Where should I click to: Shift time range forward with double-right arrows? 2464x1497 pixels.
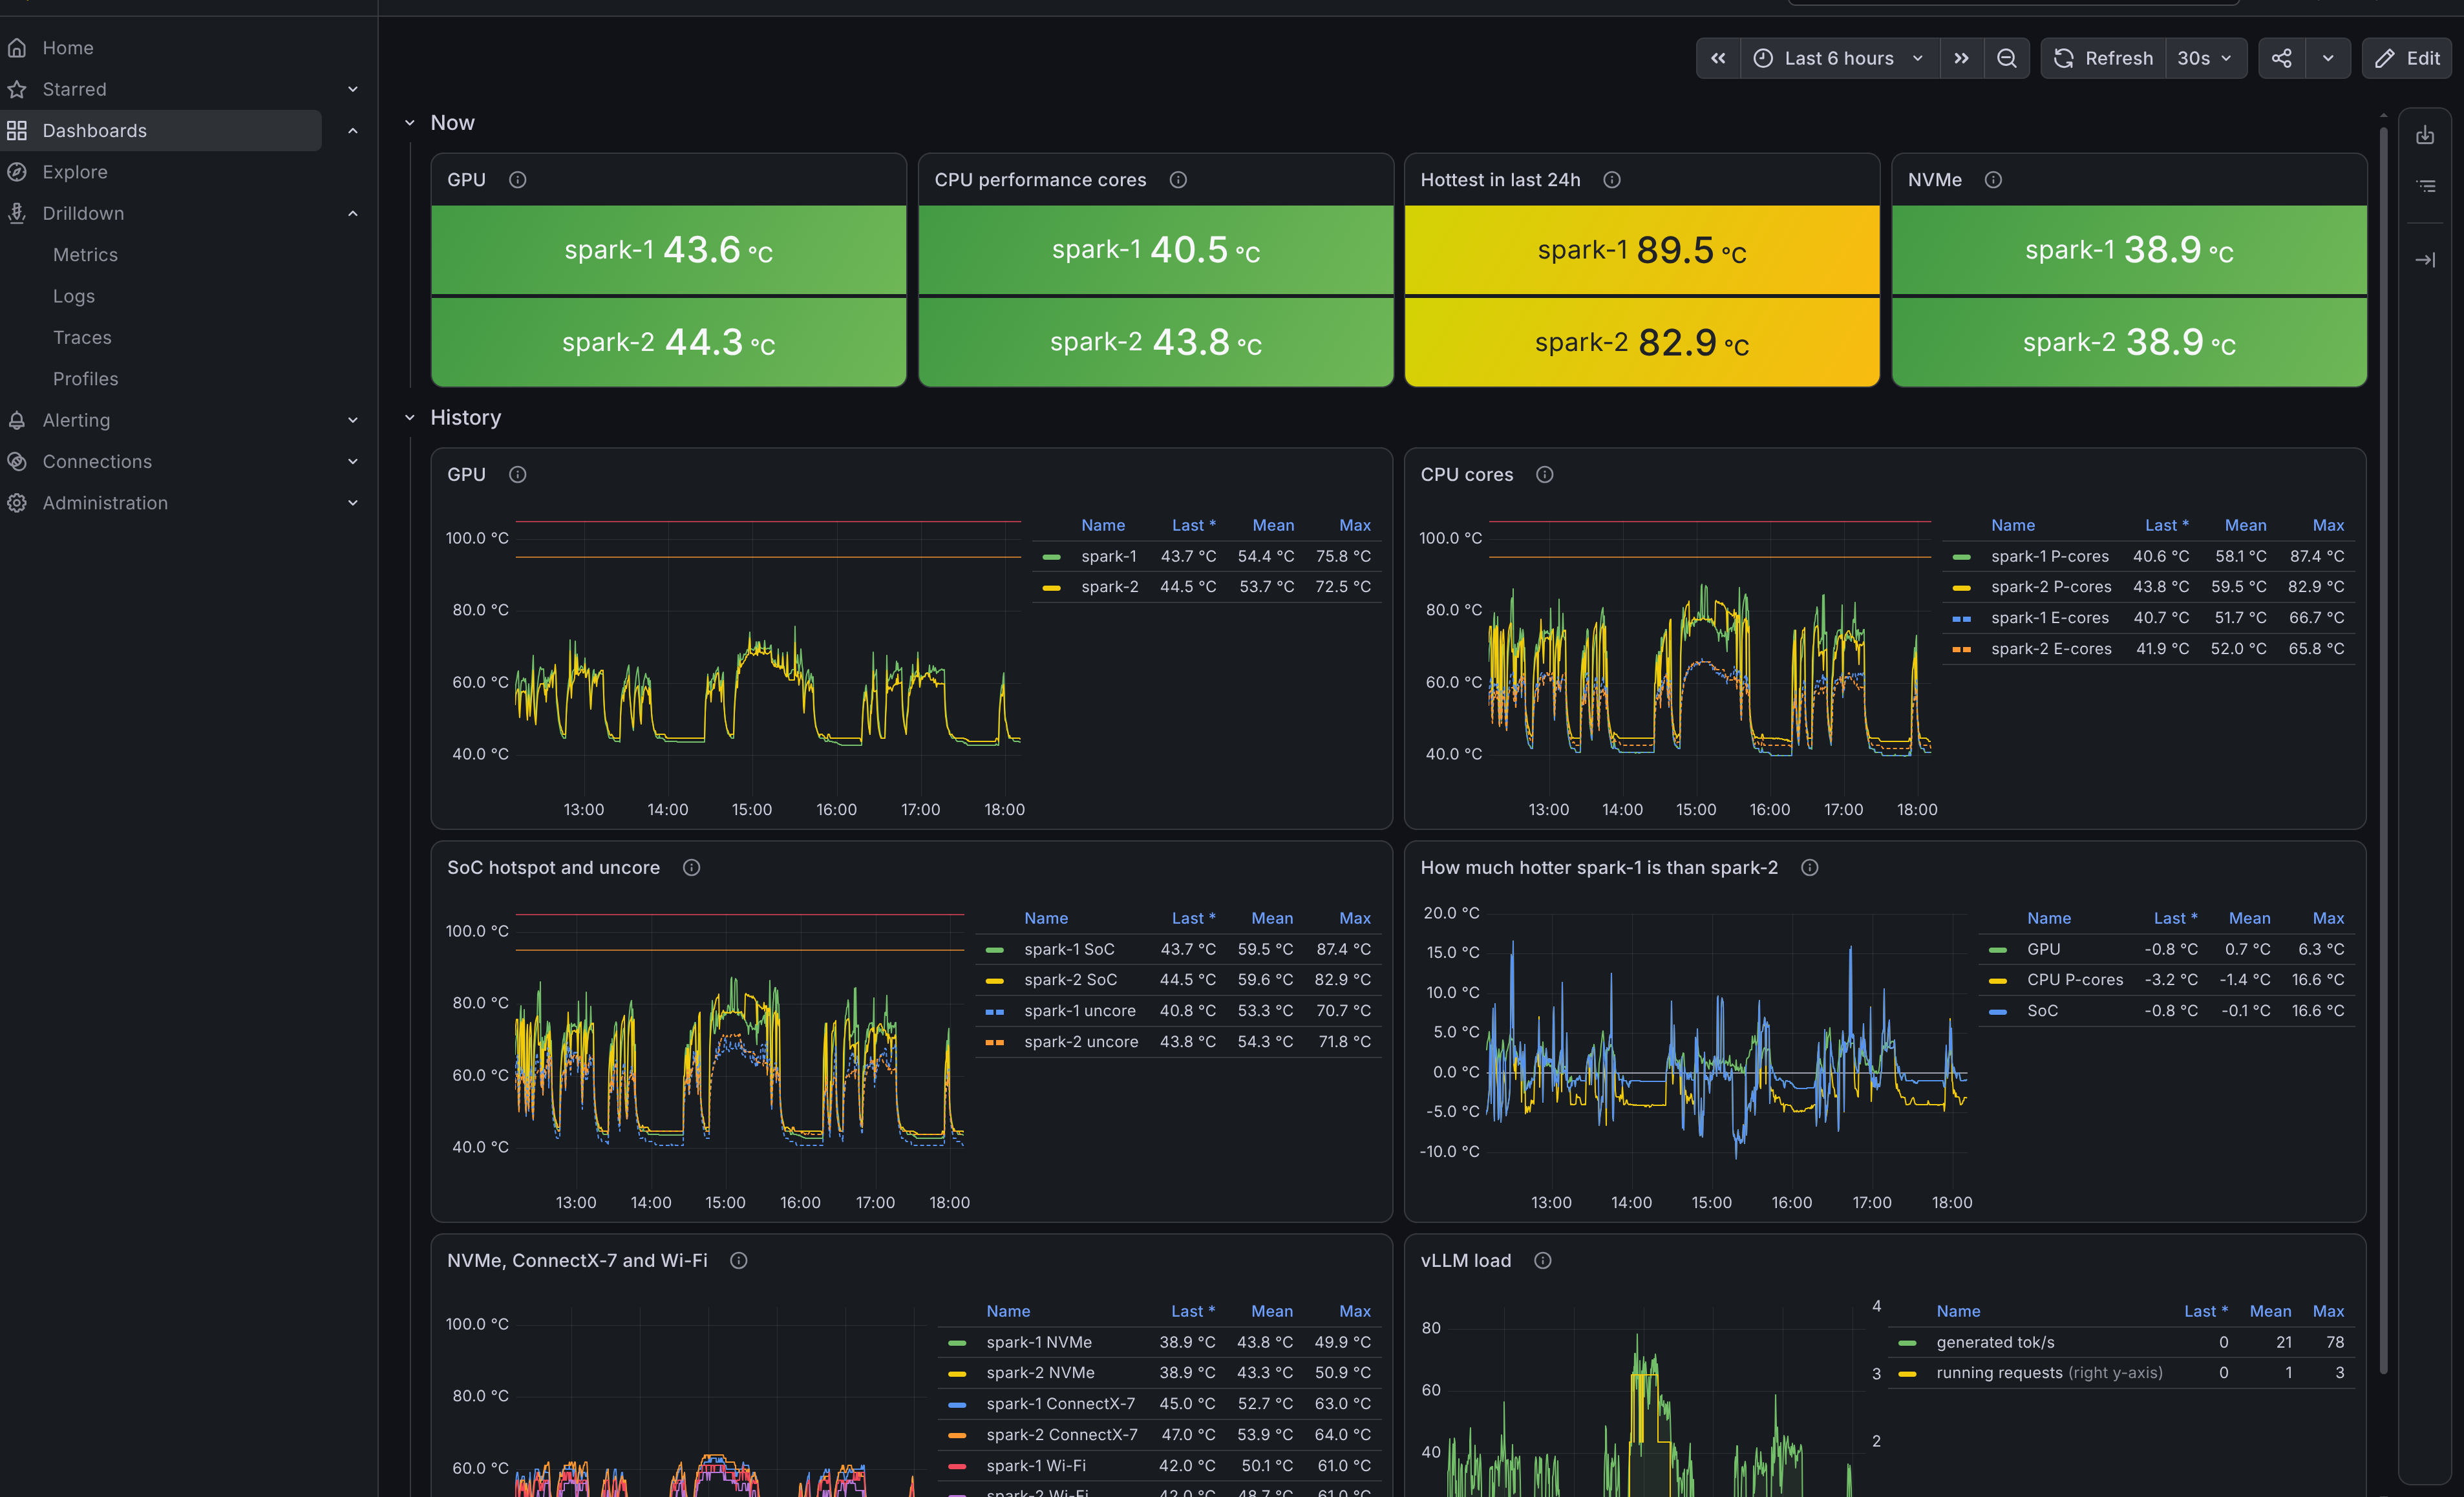(1961, 58)
